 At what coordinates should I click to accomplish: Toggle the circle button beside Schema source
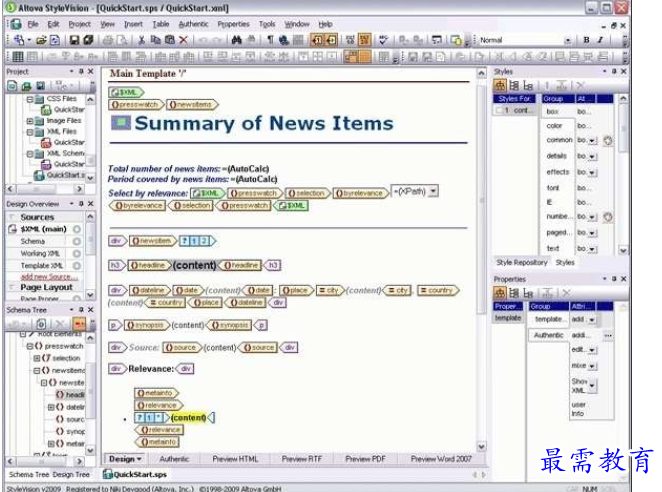(x=76, y=242)
